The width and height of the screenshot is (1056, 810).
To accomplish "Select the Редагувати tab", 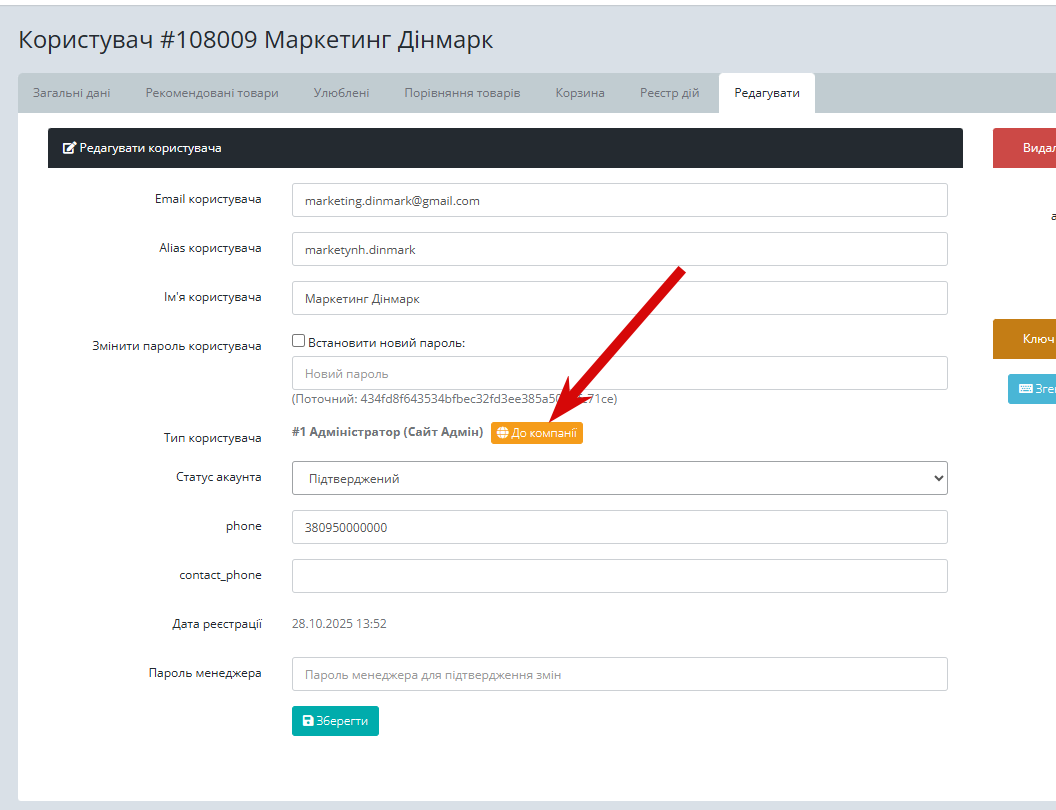I will point(767,93).
